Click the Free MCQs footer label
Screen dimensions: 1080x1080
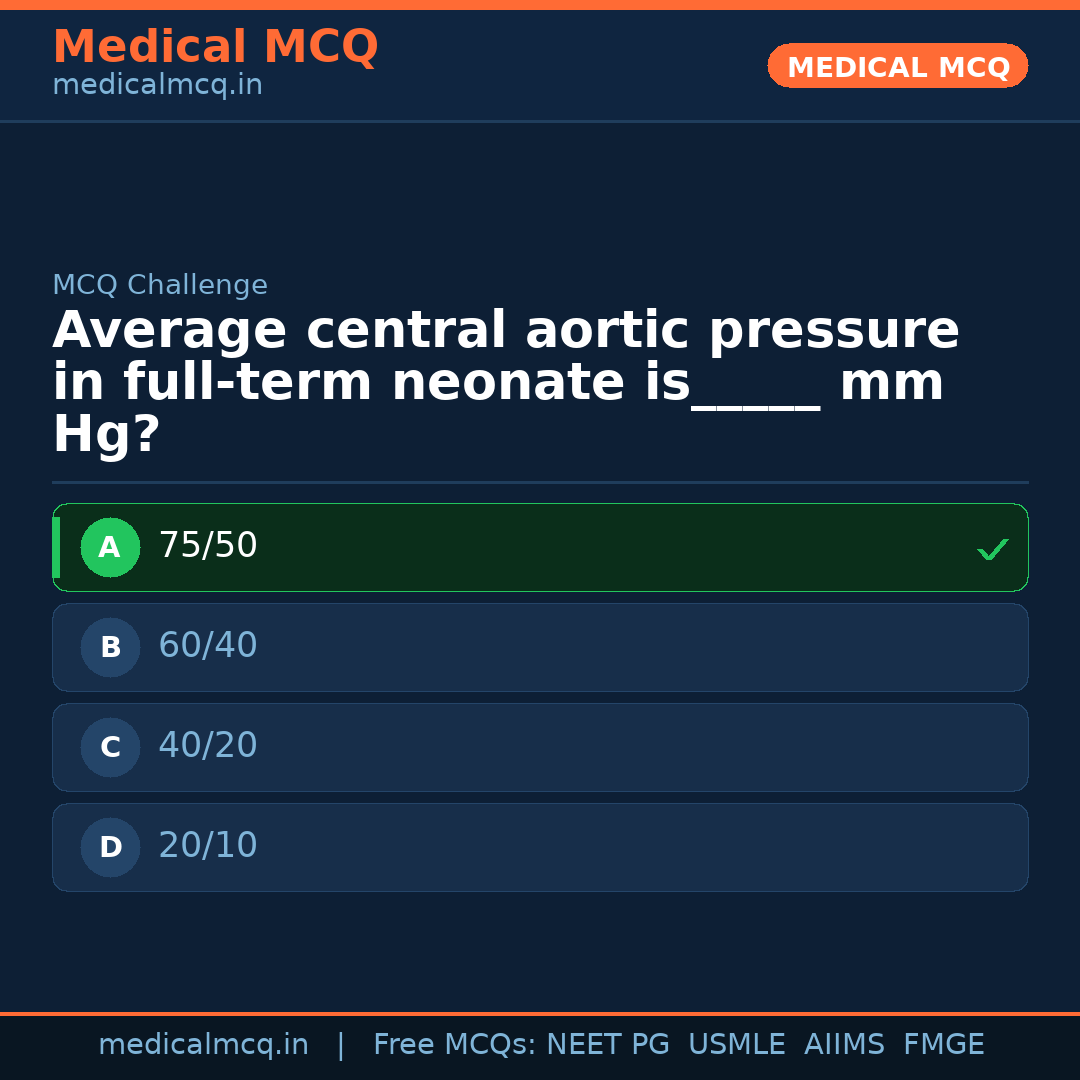(455, 1045)
